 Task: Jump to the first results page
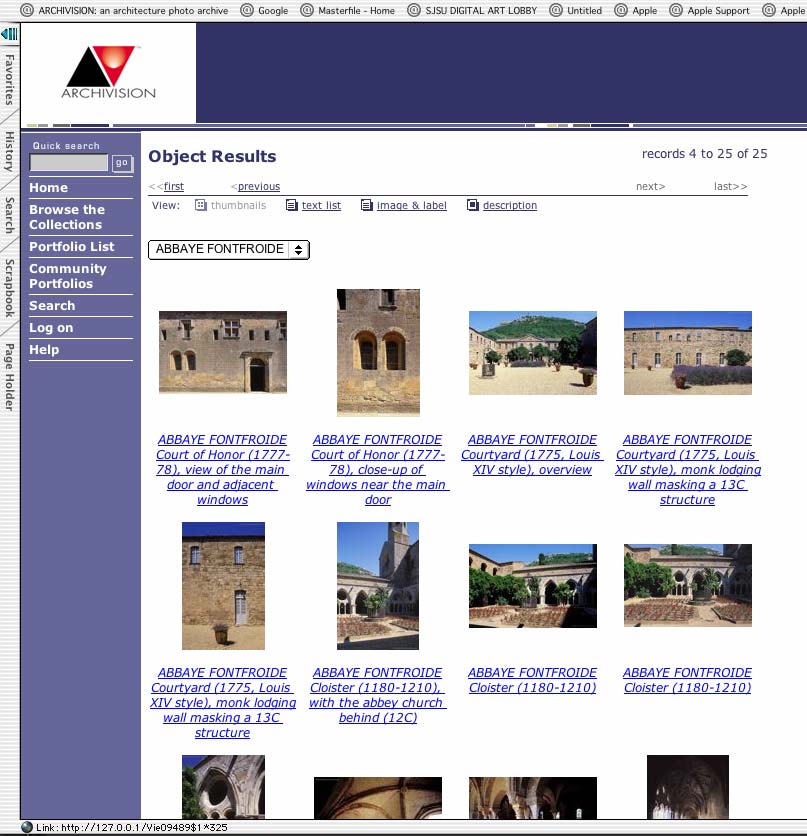pyautogui.click(x=173, y=187)
